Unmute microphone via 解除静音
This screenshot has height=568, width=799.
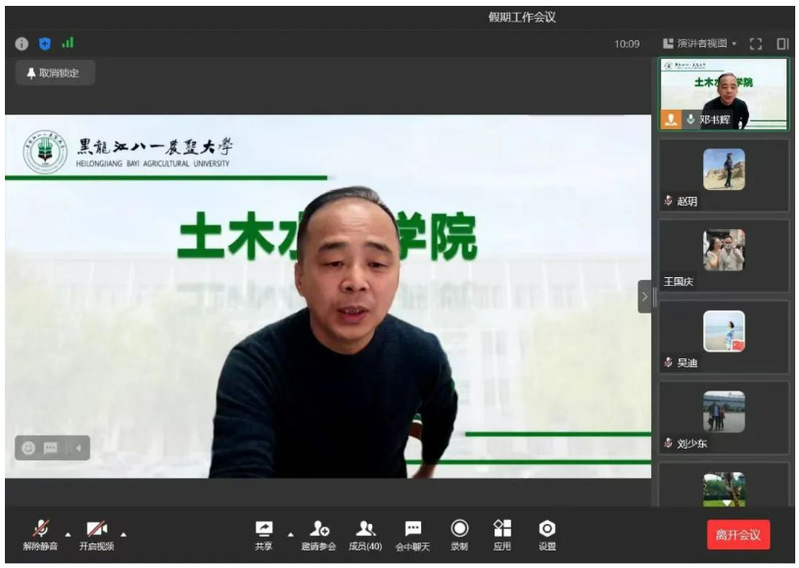(x=41, y=534)
